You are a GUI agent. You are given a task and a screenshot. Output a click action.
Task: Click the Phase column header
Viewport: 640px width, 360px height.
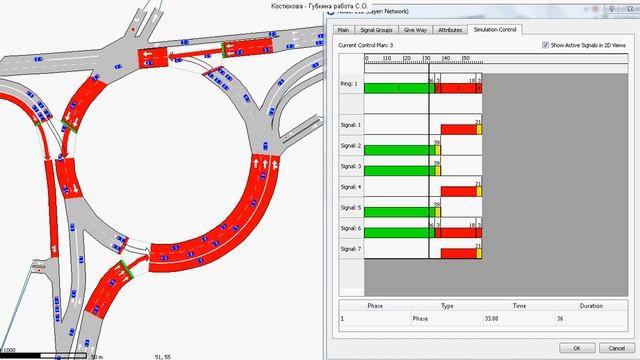click(375, 306)
